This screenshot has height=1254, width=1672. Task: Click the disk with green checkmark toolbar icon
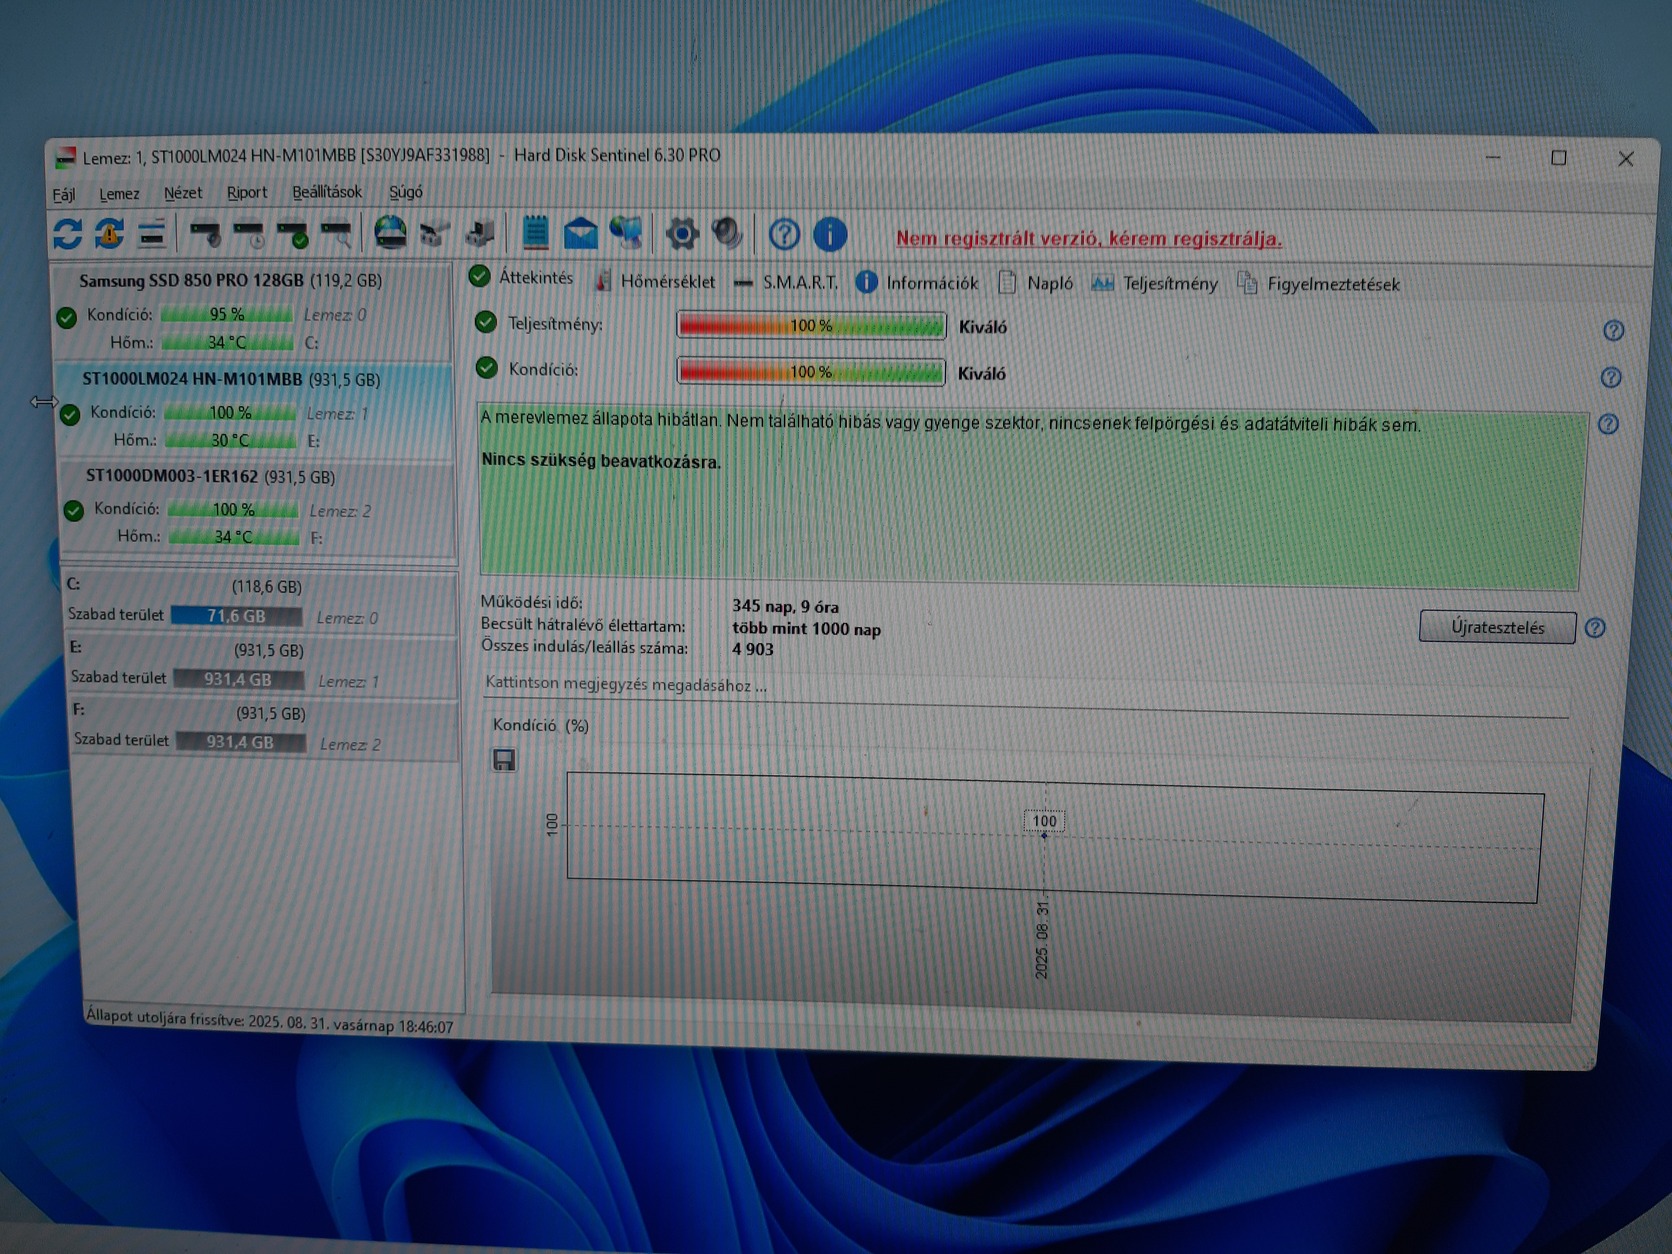pyautogui.click(x=293, y=235)
